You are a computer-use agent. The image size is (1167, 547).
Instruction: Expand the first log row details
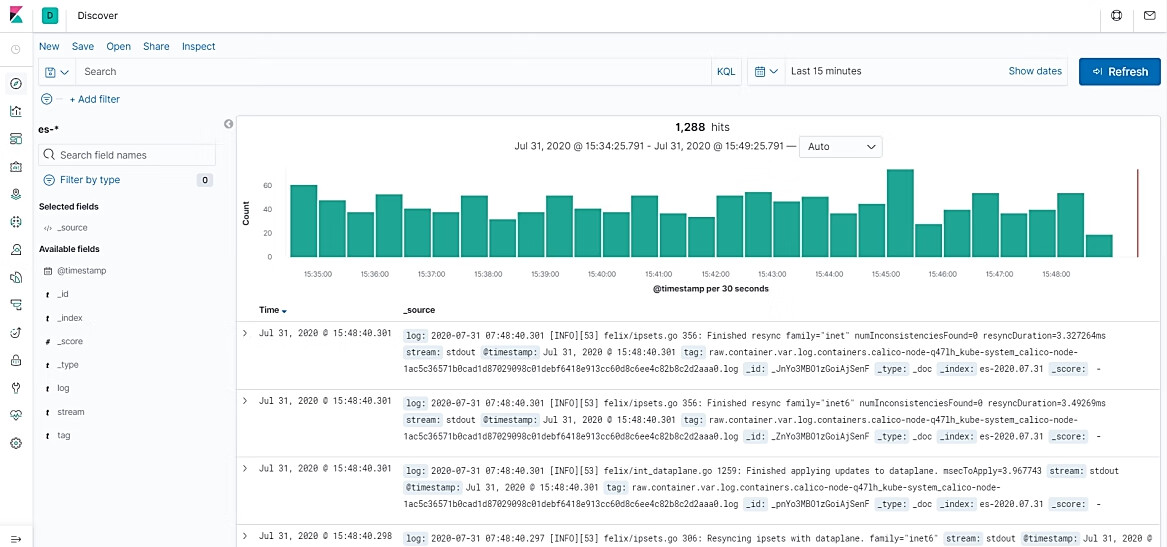pyautogui.click(x=245, y=332)
